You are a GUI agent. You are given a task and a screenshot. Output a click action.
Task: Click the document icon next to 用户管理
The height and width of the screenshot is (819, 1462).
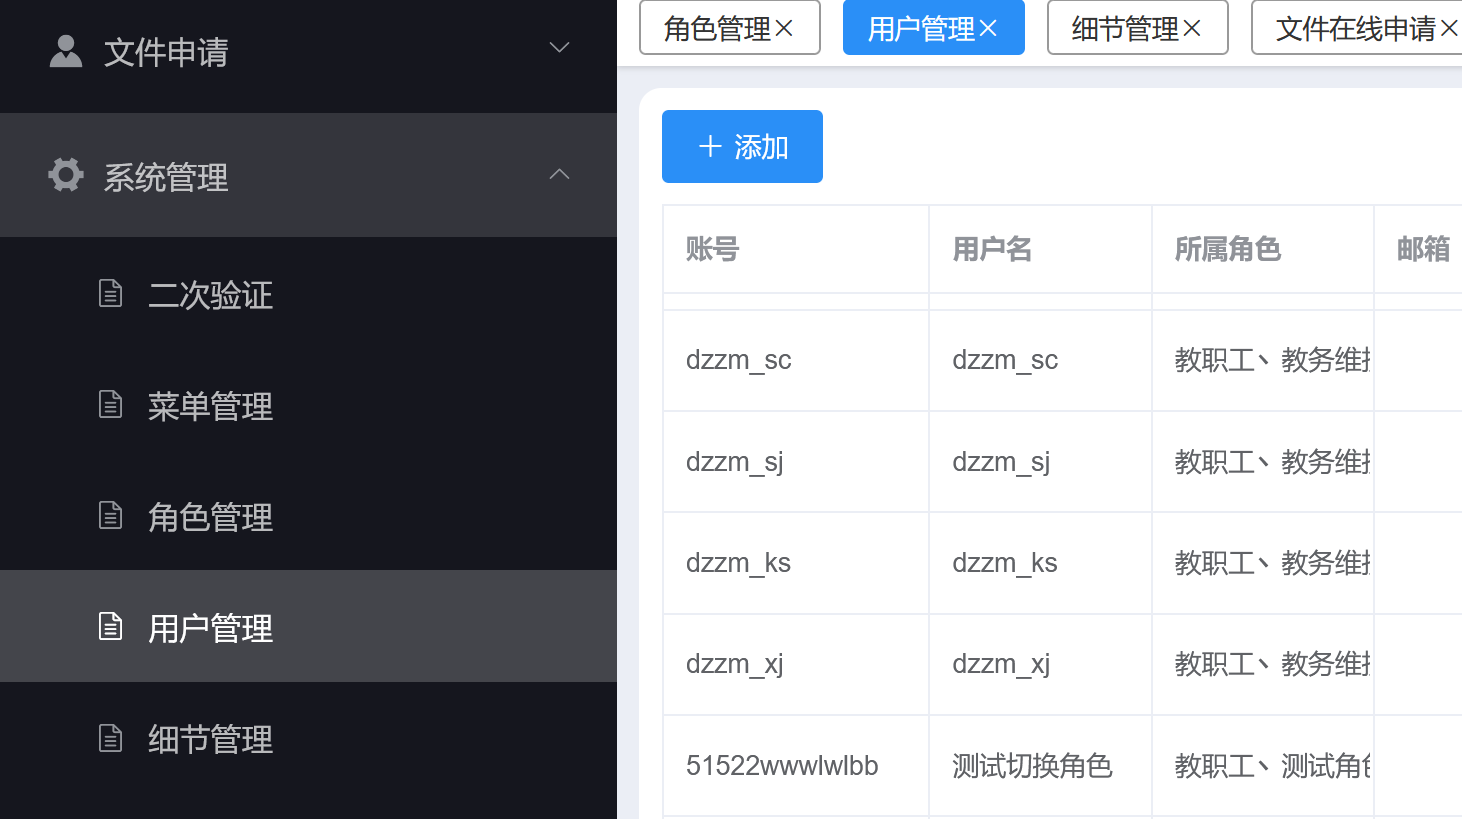110,627
